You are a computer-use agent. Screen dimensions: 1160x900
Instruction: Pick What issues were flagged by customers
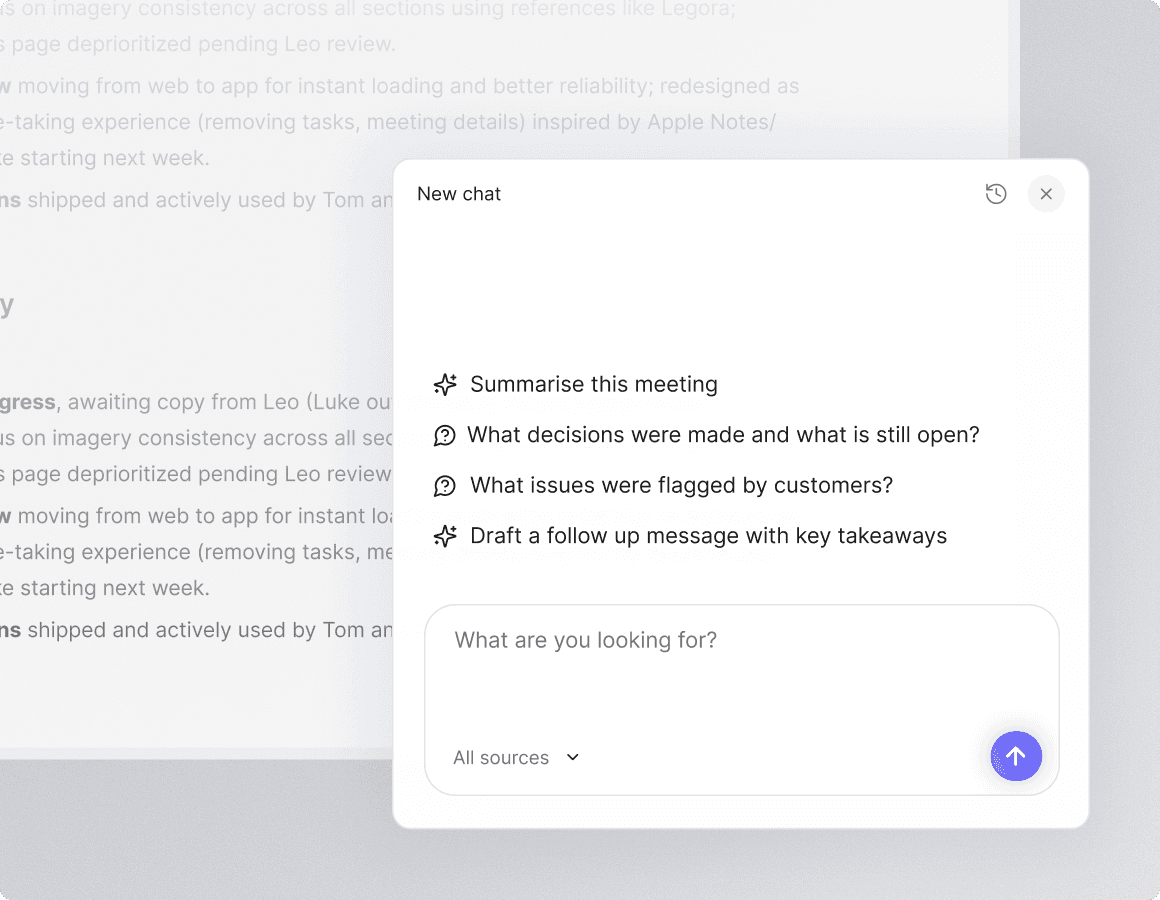point(681,486)
